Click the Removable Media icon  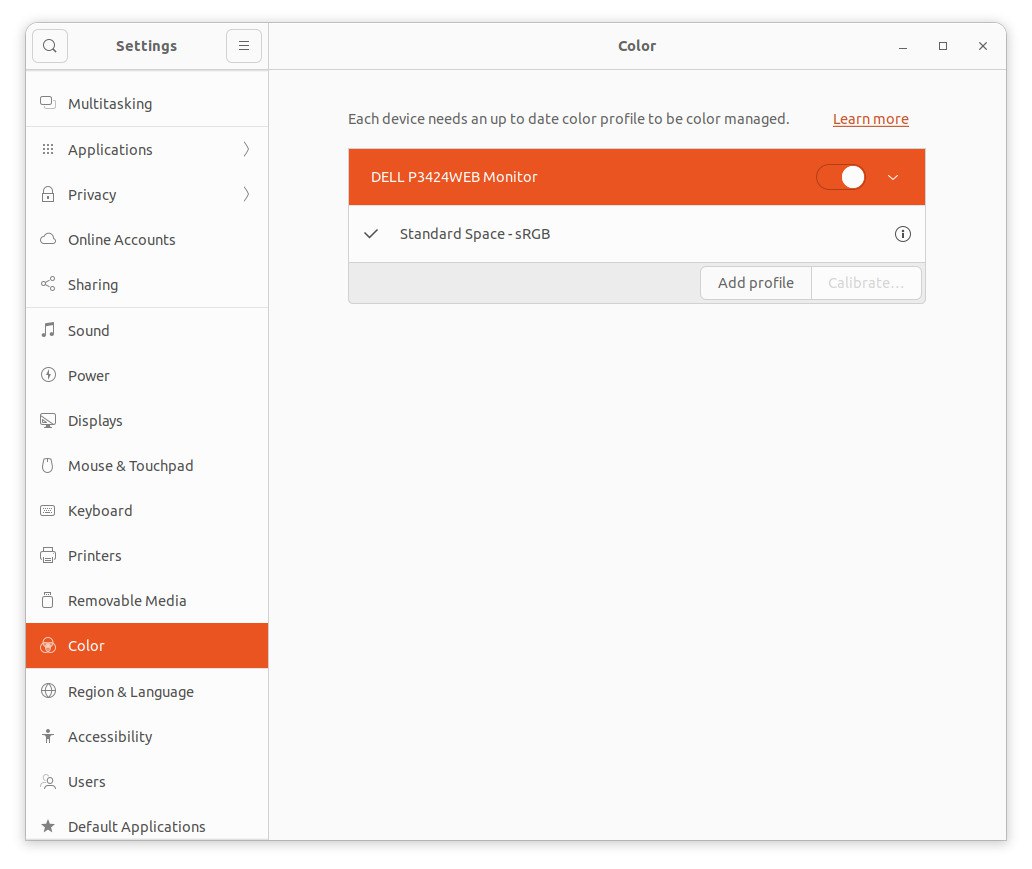click(x=48, y=600)
